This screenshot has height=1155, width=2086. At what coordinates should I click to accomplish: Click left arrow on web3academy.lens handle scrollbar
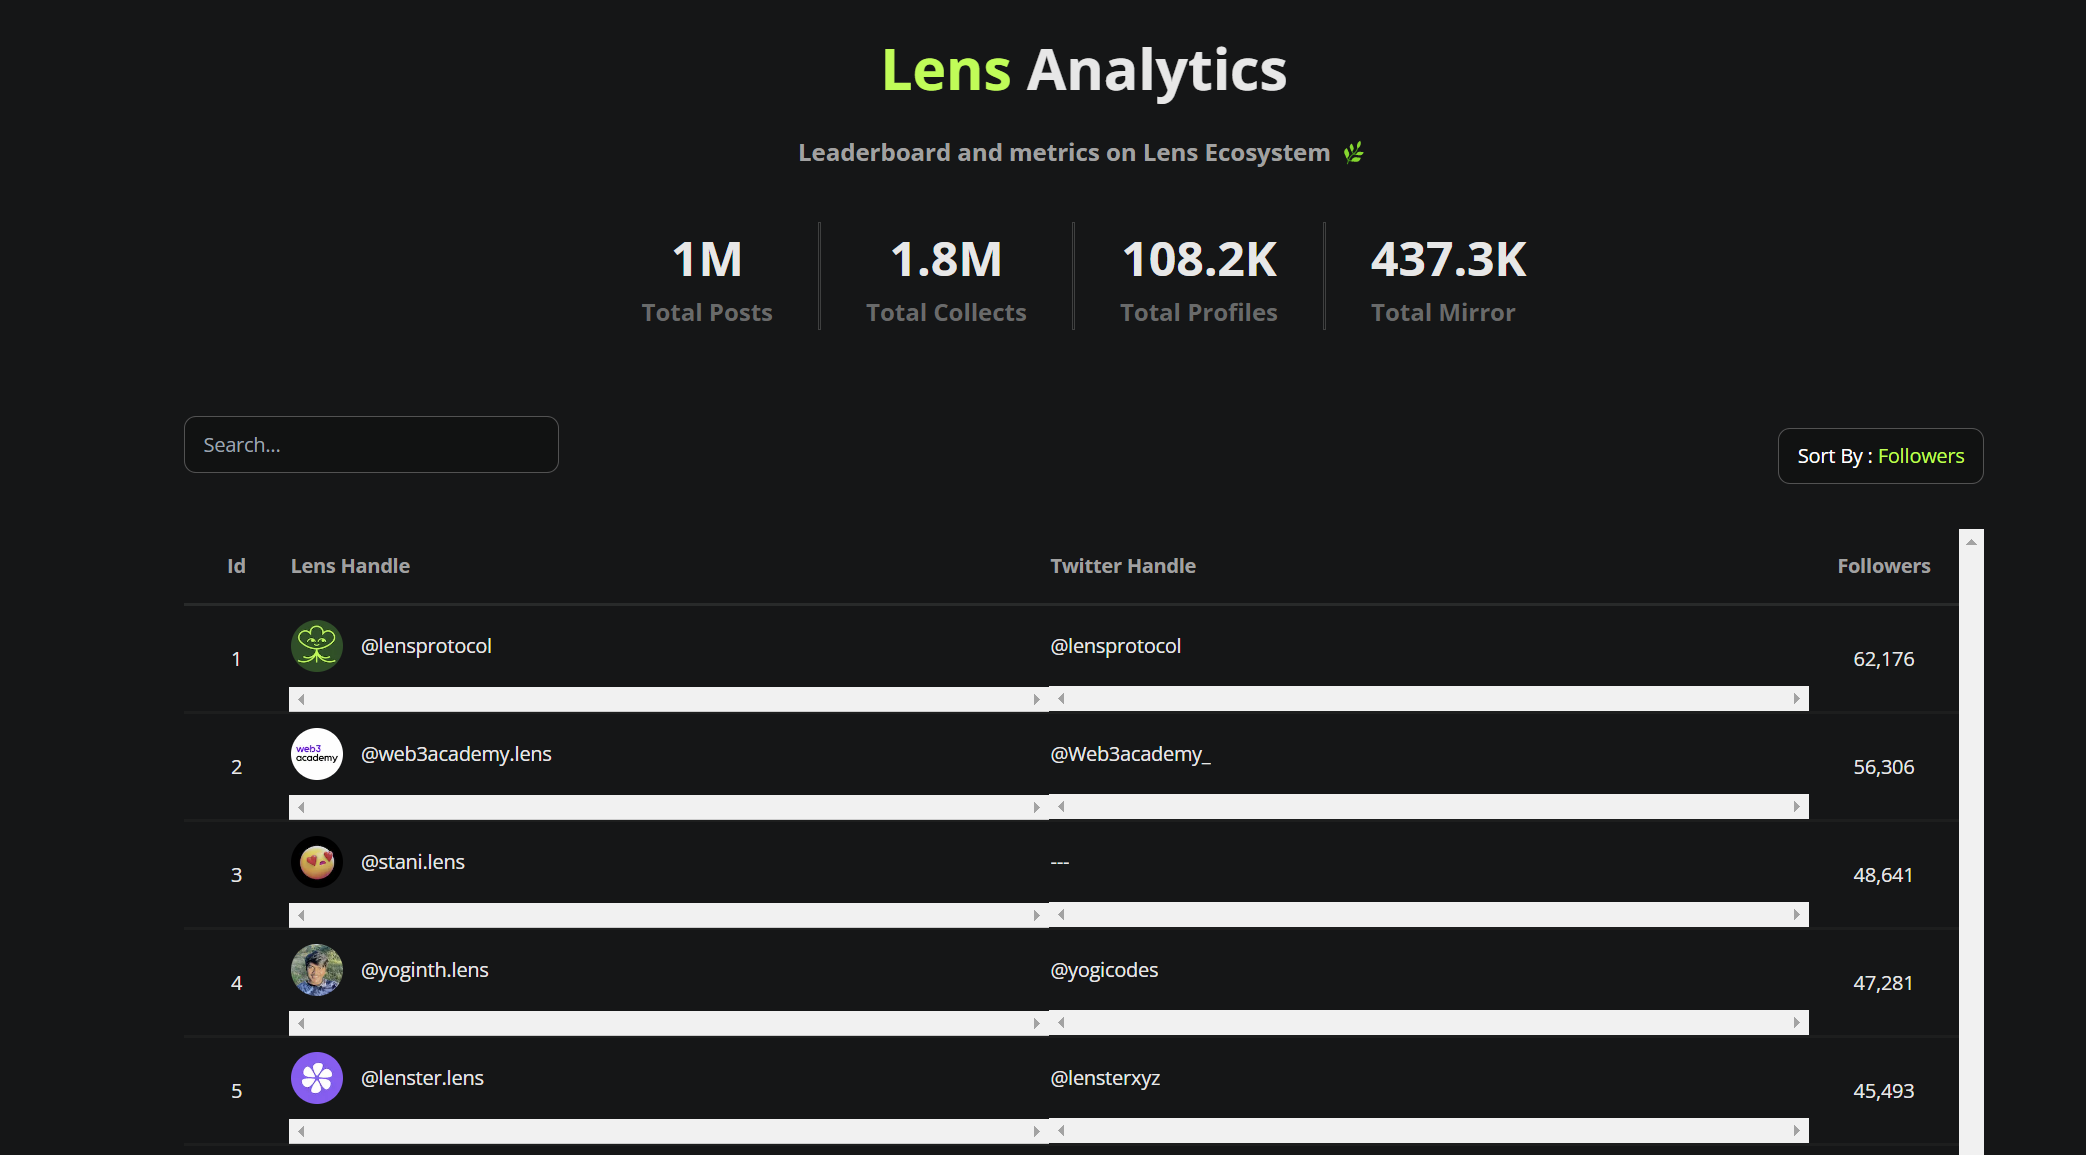click(x=301, y=807)
